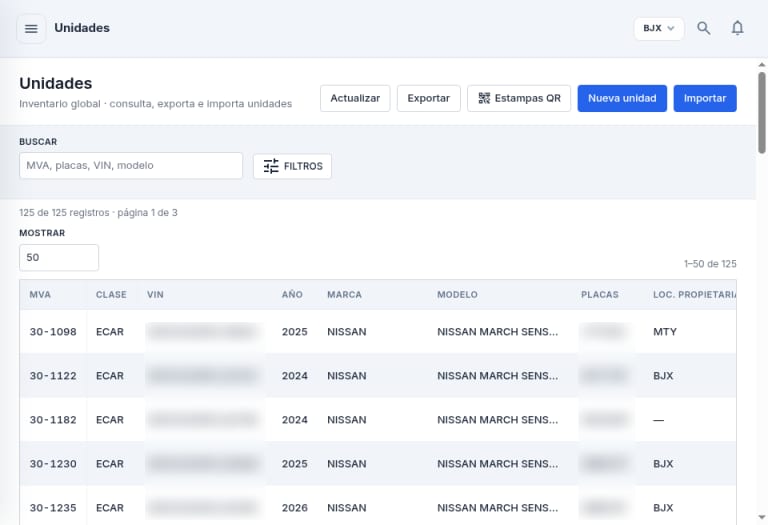Click LOC. PROPIETARIA column header
768x525 pixels.
point(694,295)
